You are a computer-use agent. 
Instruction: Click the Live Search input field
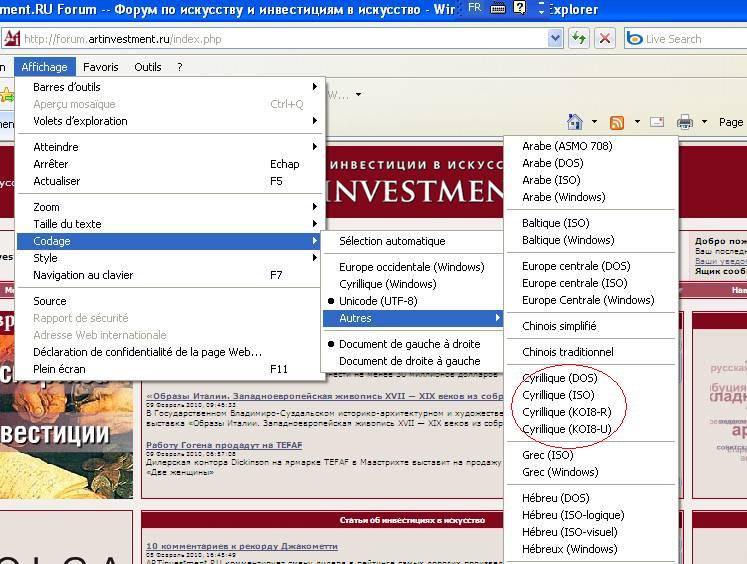coord(690,39)
